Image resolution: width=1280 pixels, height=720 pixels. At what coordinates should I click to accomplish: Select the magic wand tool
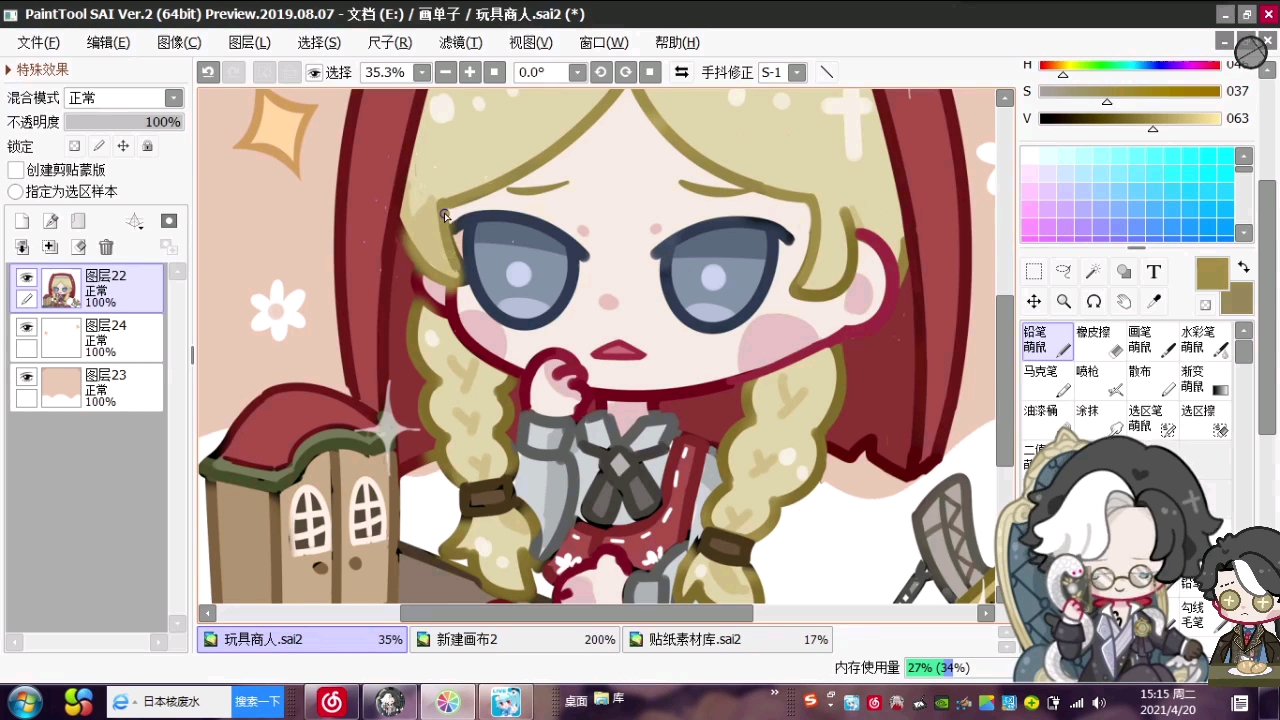[x=1094, y=272]
